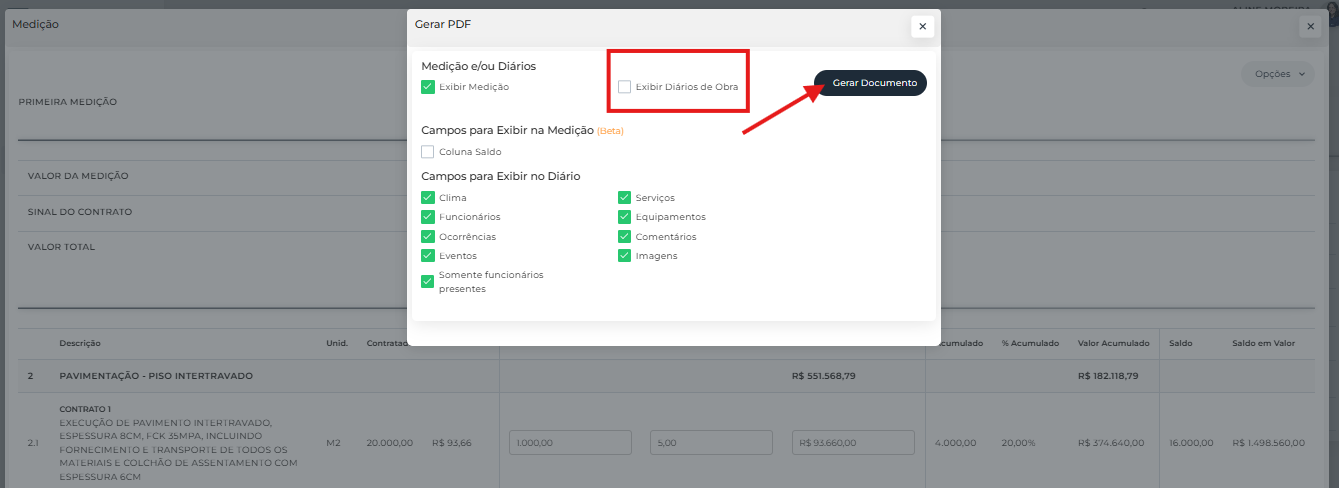Disable the Funcionários checkbox
Viewport: 1339px width, 488px height.
click(x=428, y=217)
